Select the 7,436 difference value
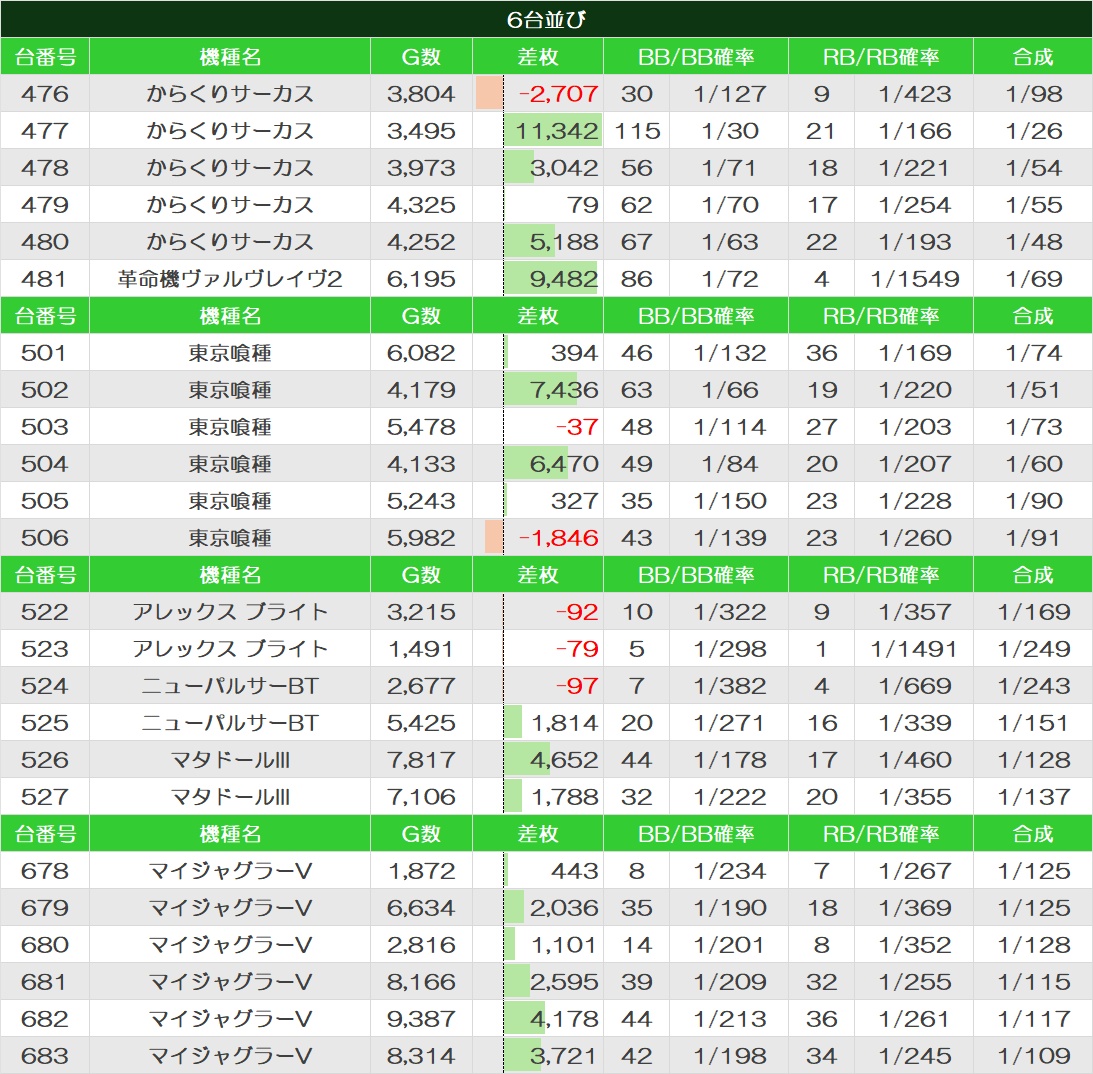 coord(563,390)
